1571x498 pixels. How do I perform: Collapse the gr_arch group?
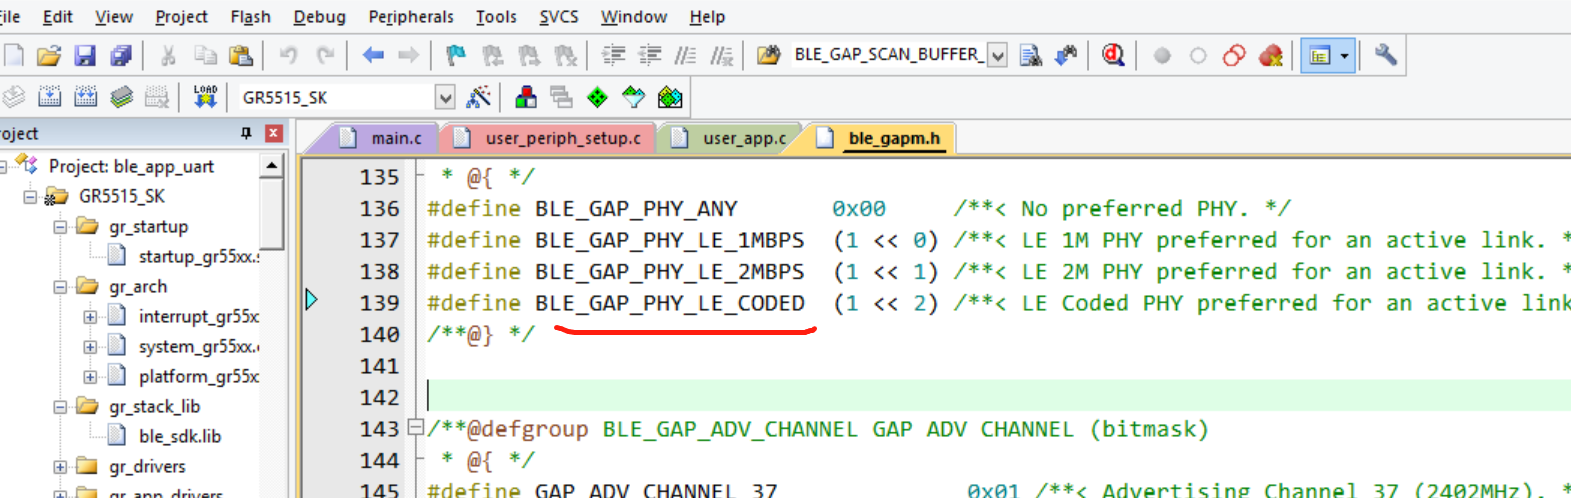coord(60,287)
